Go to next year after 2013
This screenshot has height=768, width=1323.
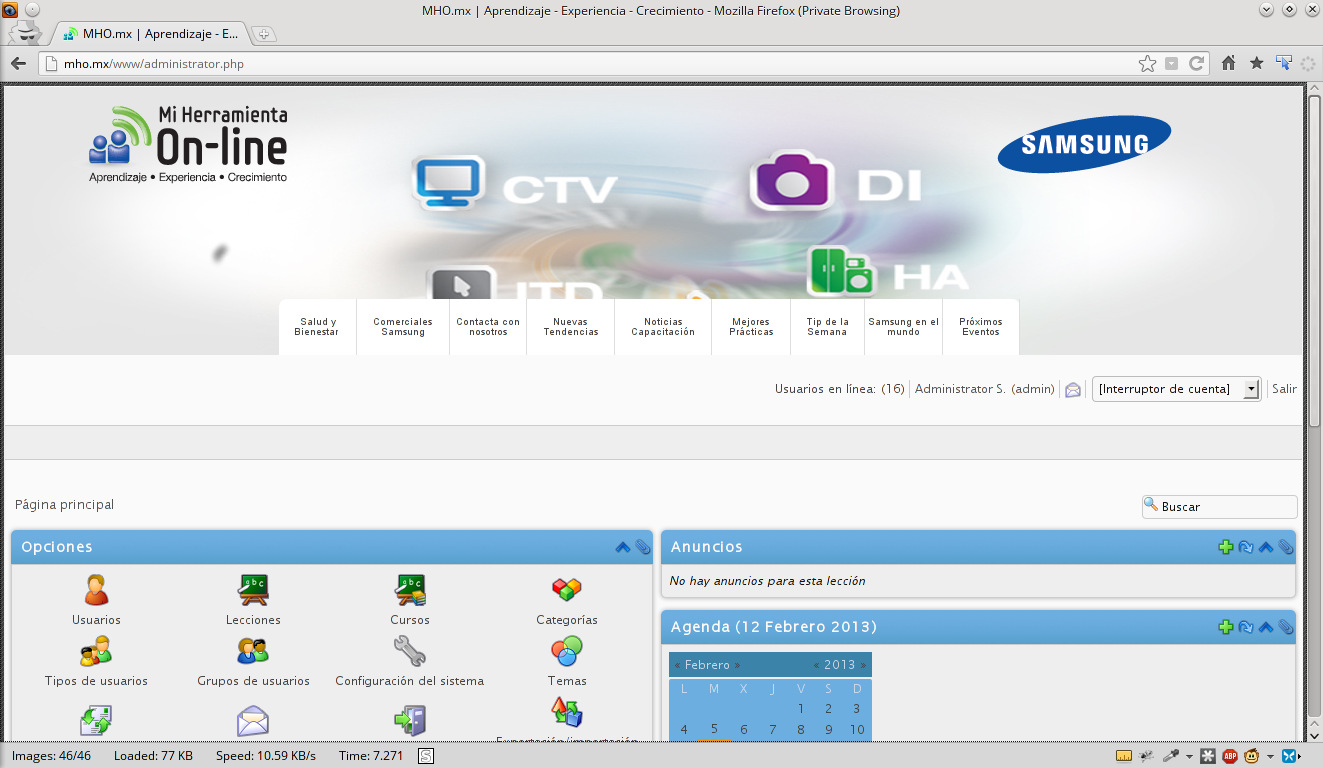pyautogui.click(x=864, y=665)
